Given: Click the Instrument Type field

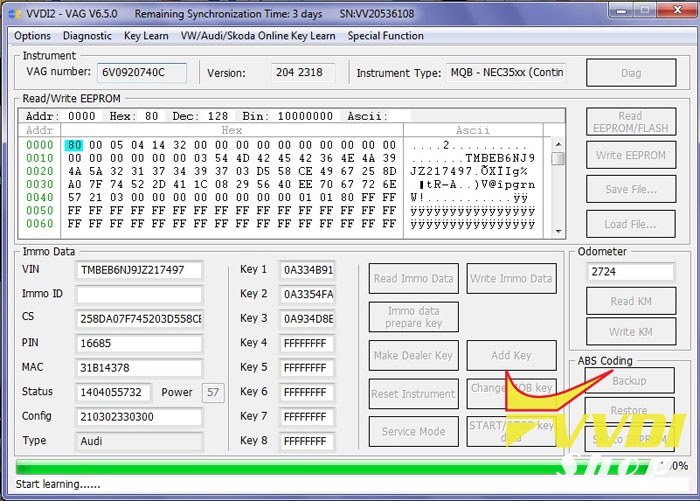Looking at the screenshot, I should [x=506, y=72].
